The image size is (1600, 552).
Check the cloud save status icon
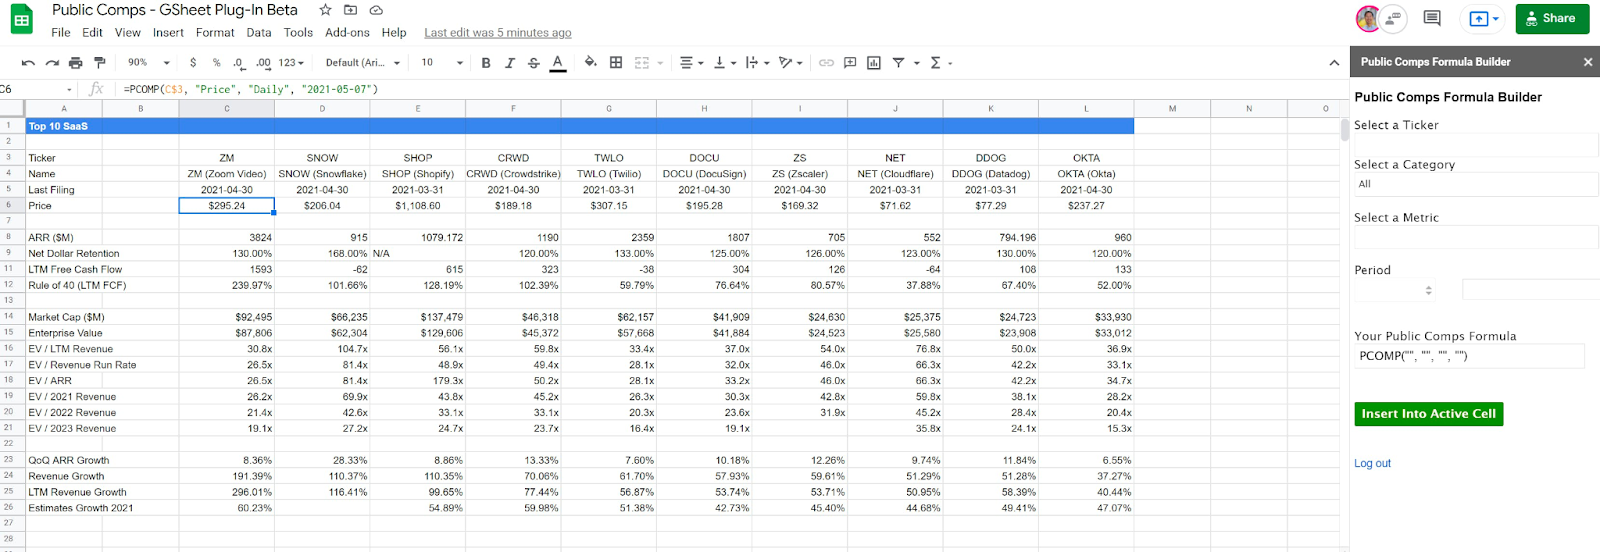pos(376,10)
